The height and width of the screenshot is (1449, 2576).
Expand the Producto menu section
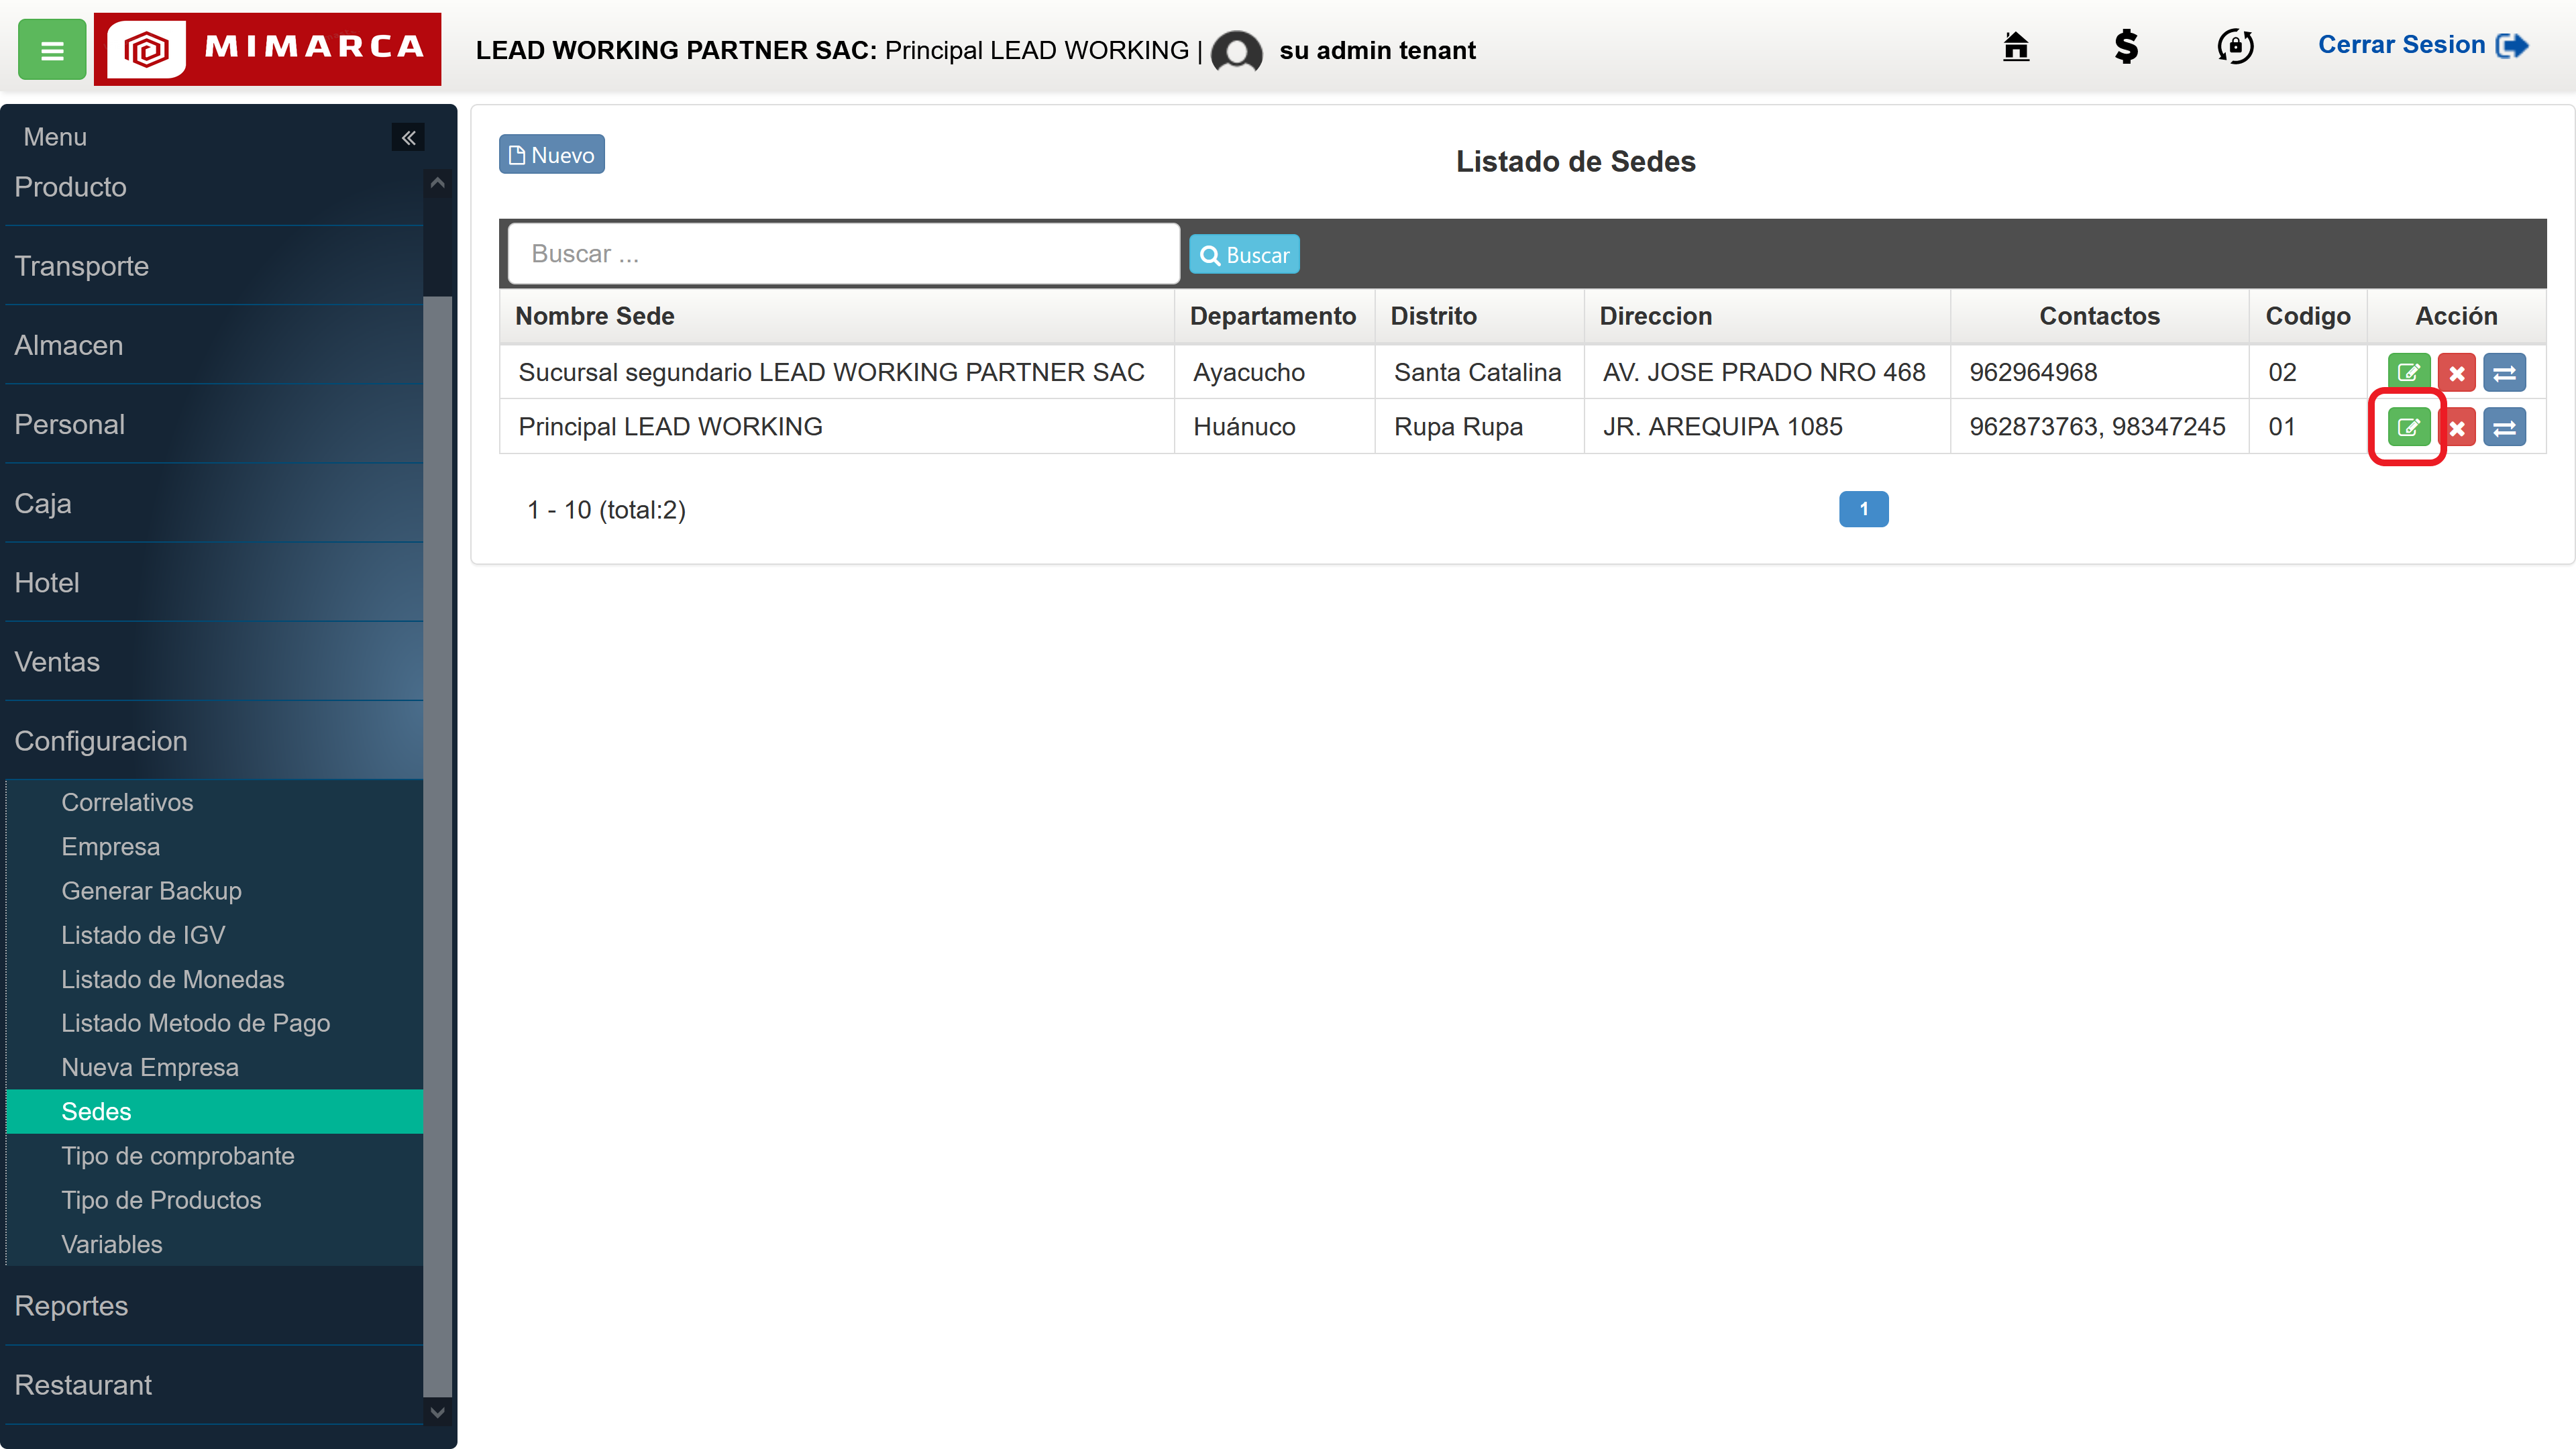pos(214,187)
